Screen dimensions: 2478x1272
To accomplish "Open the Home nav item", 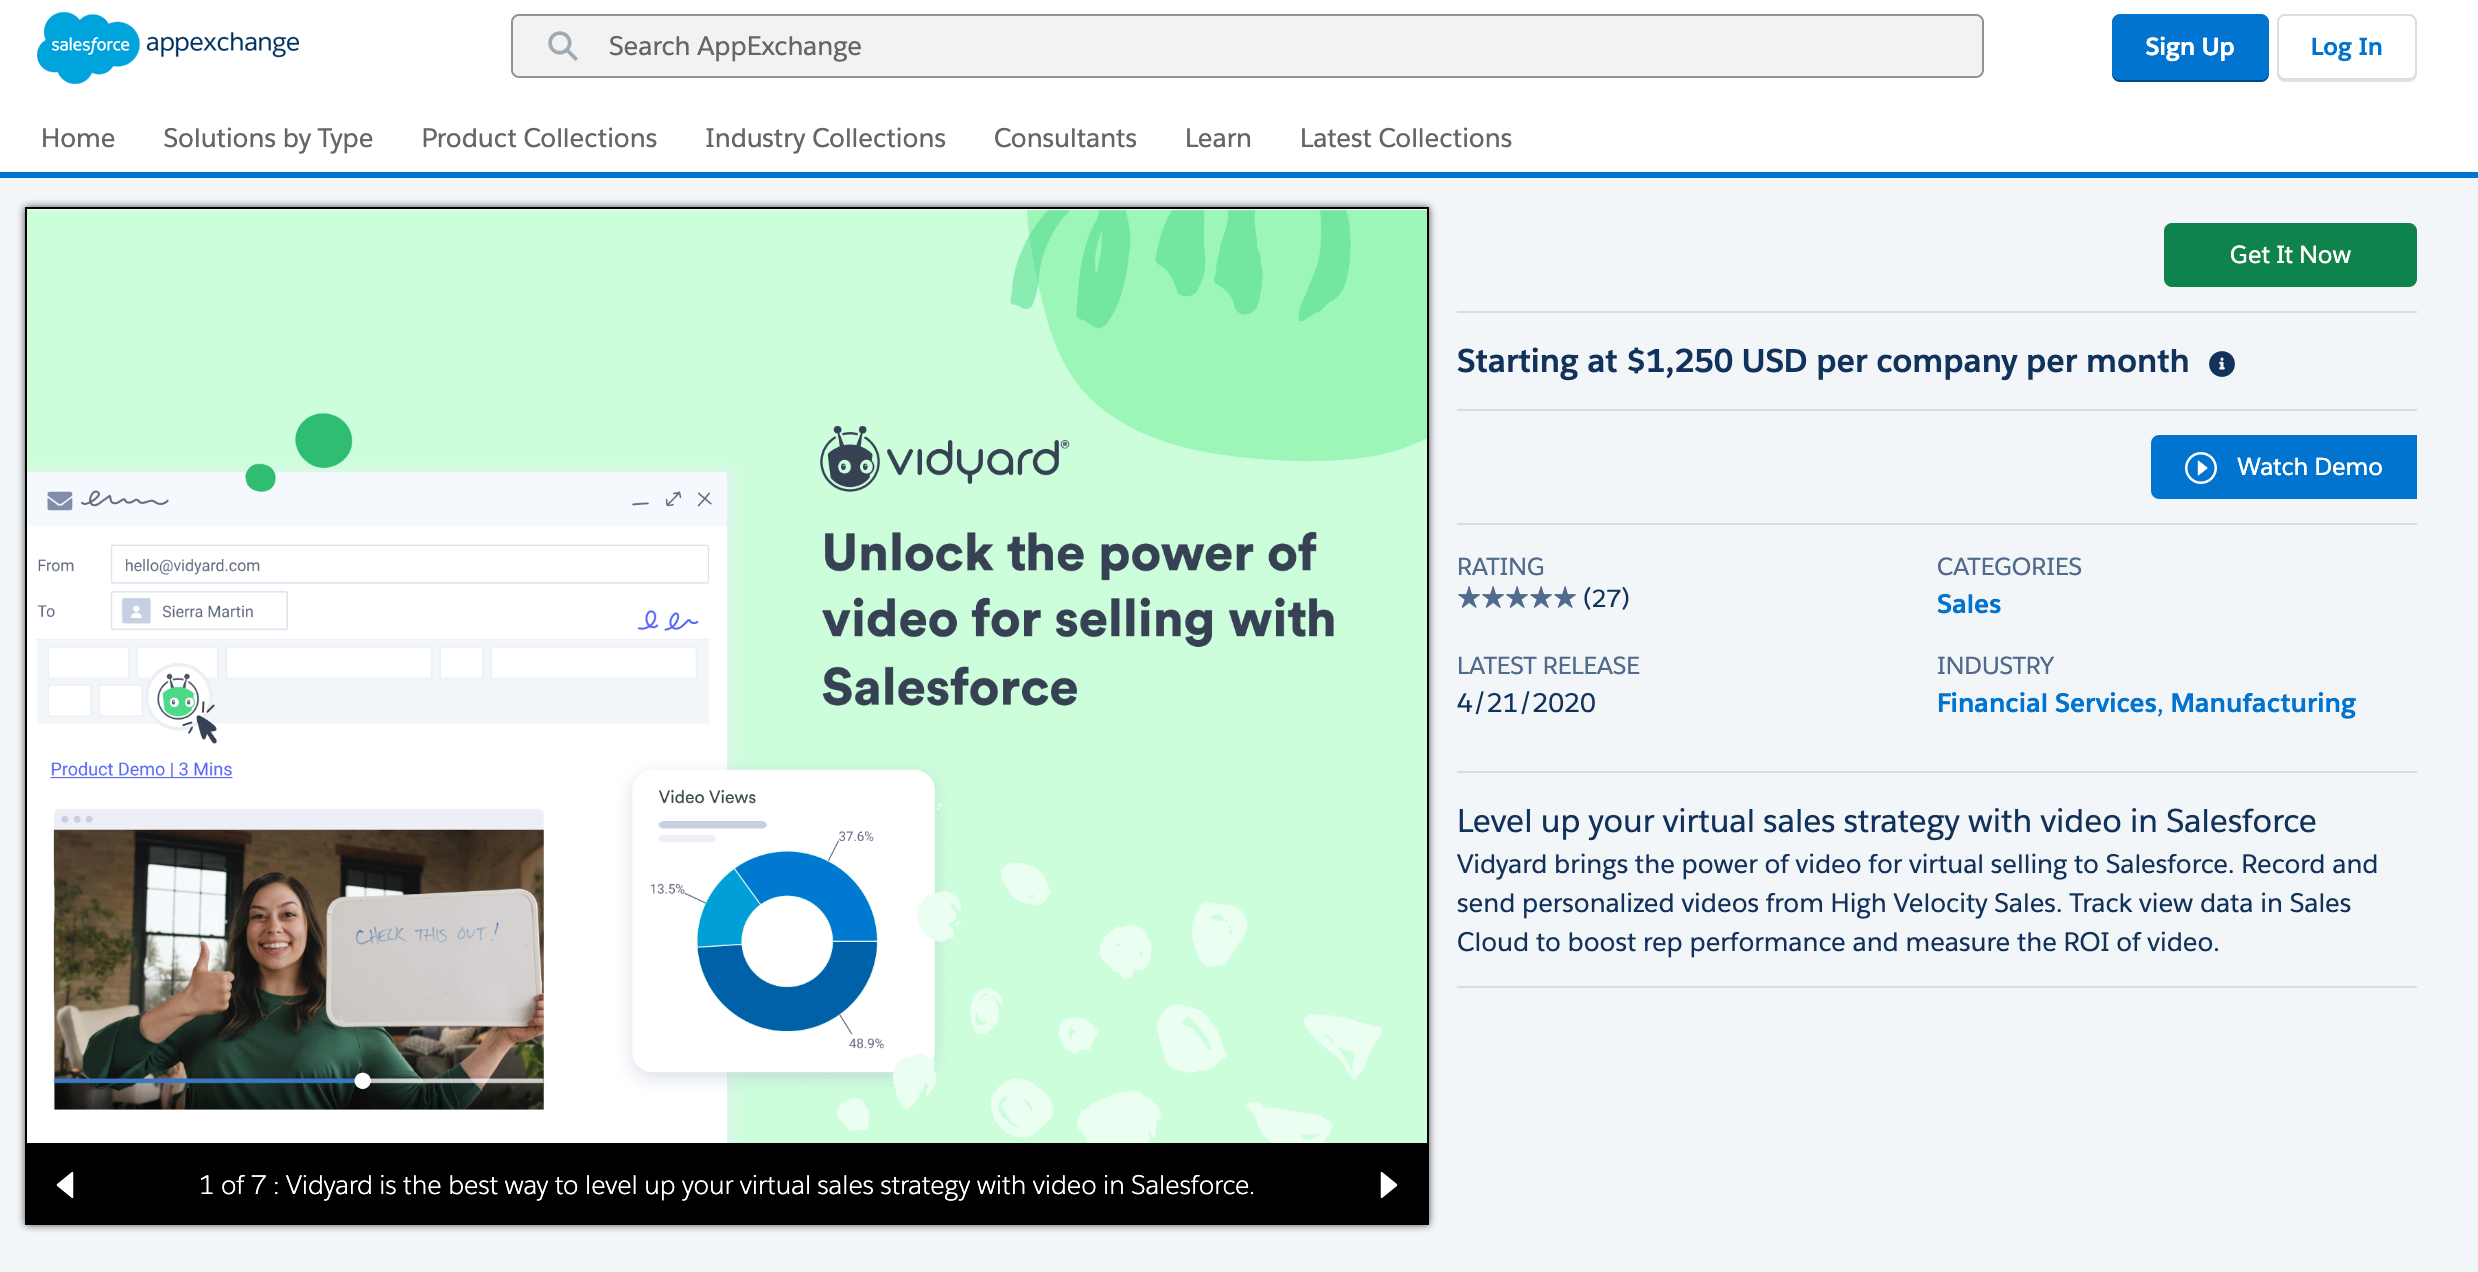I will coord(78,138).
